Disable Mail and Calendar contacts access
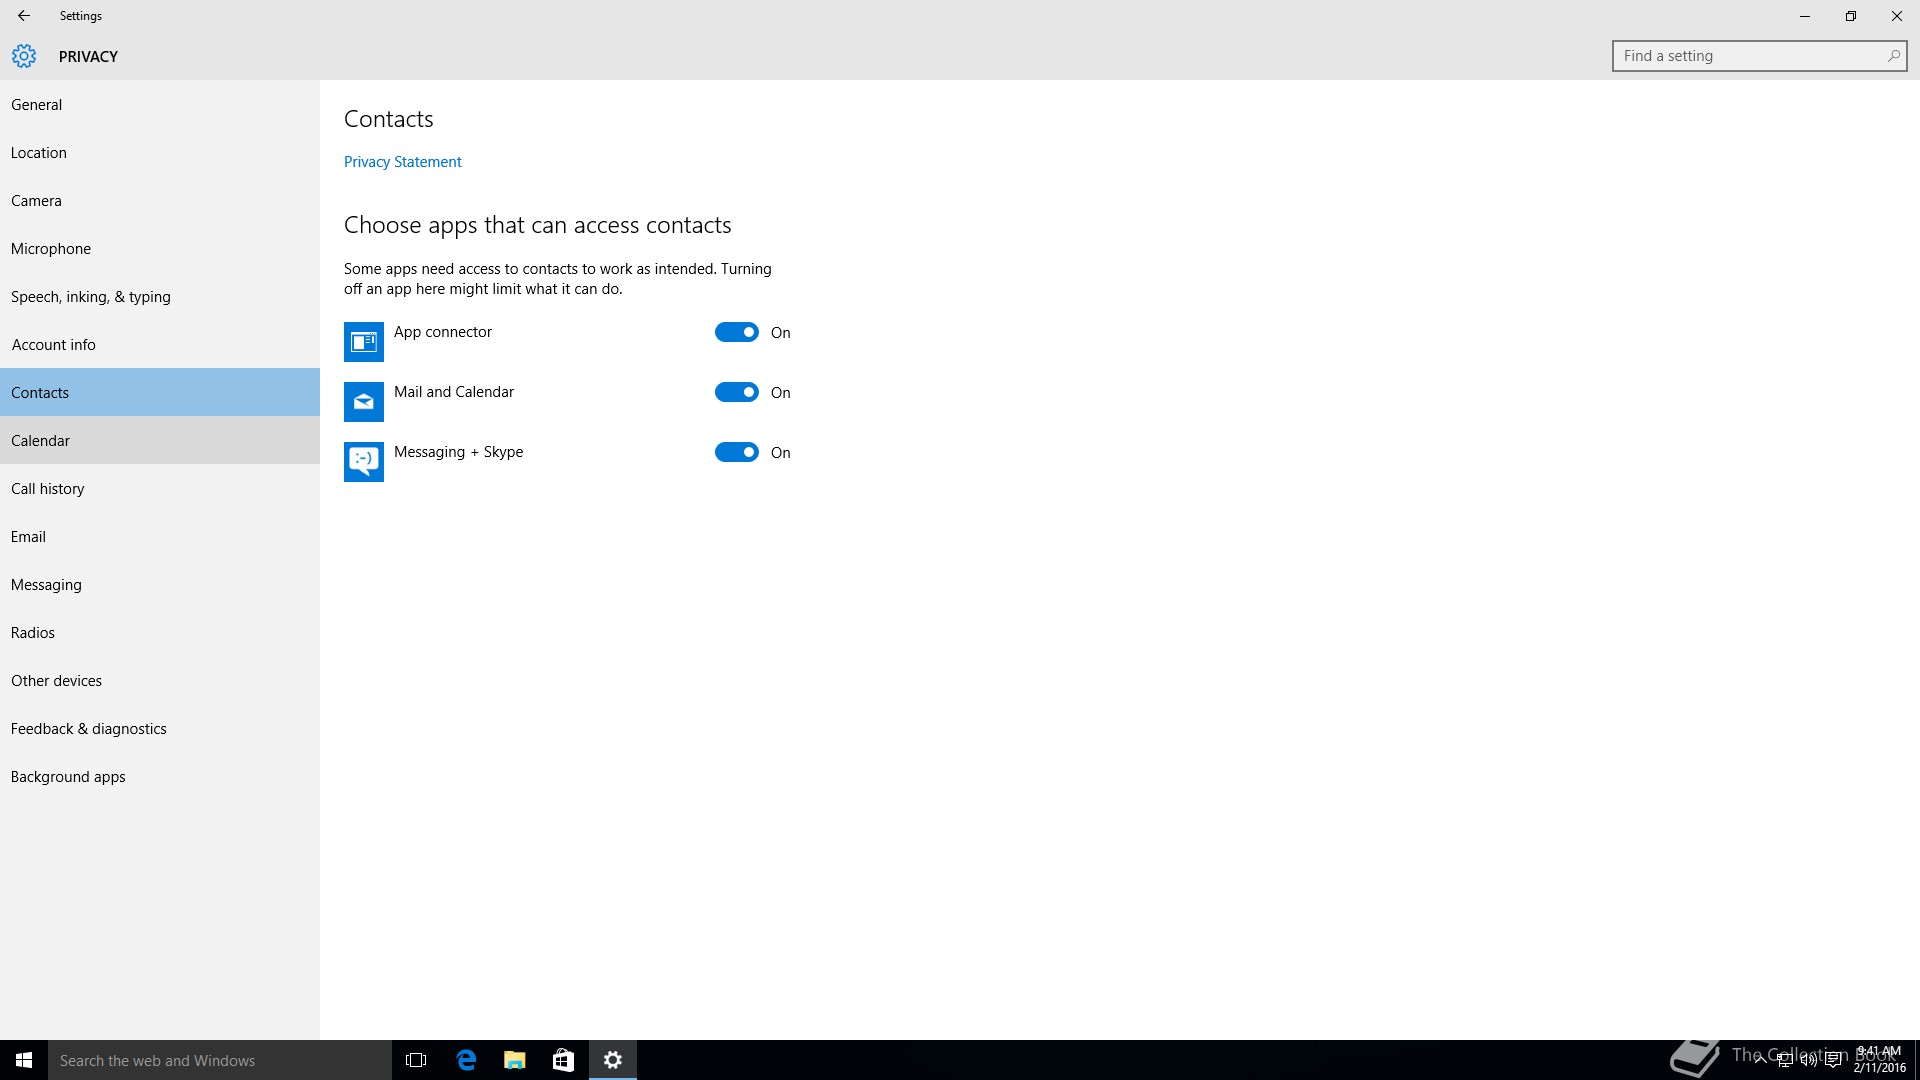The height and width of the screenshot is (1080, 1920). [736, 393]
